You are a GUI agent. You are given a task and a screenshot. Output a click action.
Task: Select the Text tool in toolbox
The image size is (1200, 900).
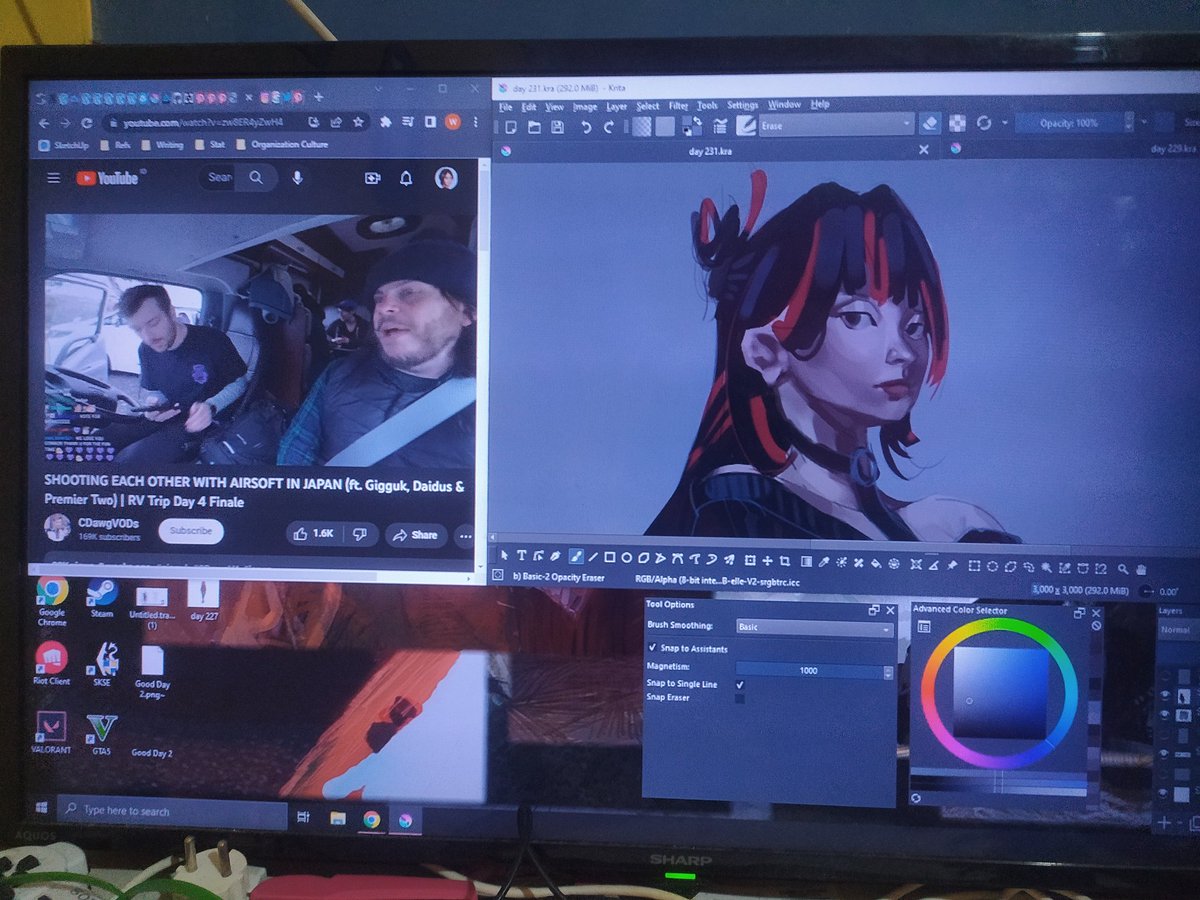[521, 557]
